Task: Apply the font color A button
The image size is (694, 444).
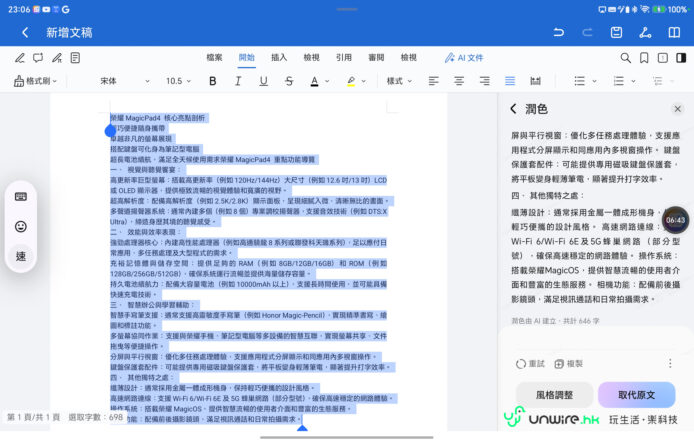Action: coord(314,81)
